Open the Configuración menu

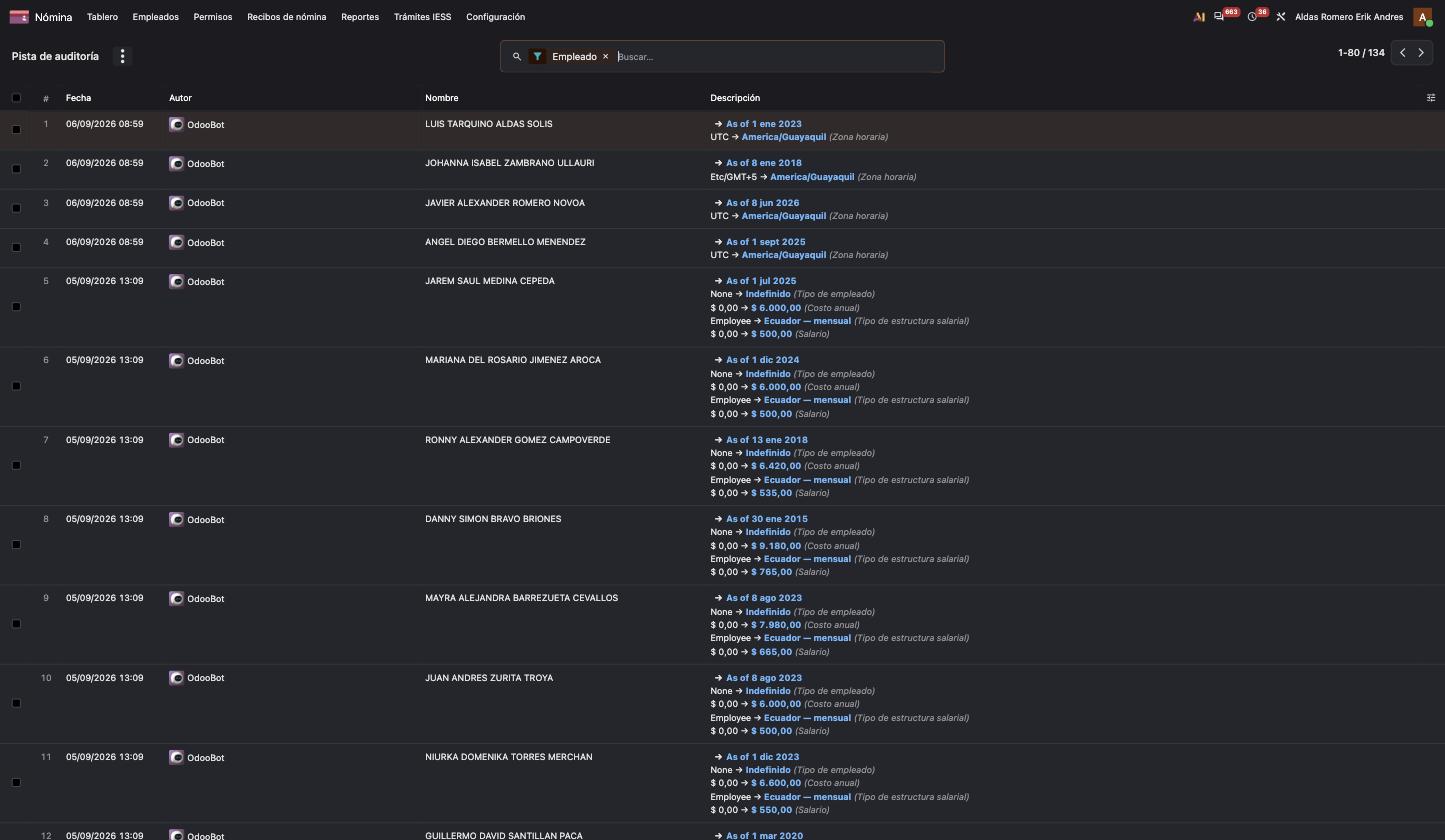(495, 17)
